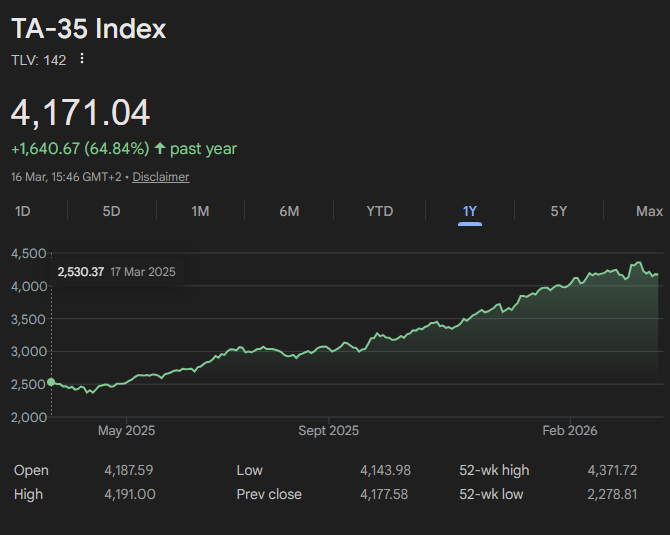The image size is (670, 535).
Task: Click the 3,000 y-axis label
Action: pyautogui.click(x=28, y=352)
